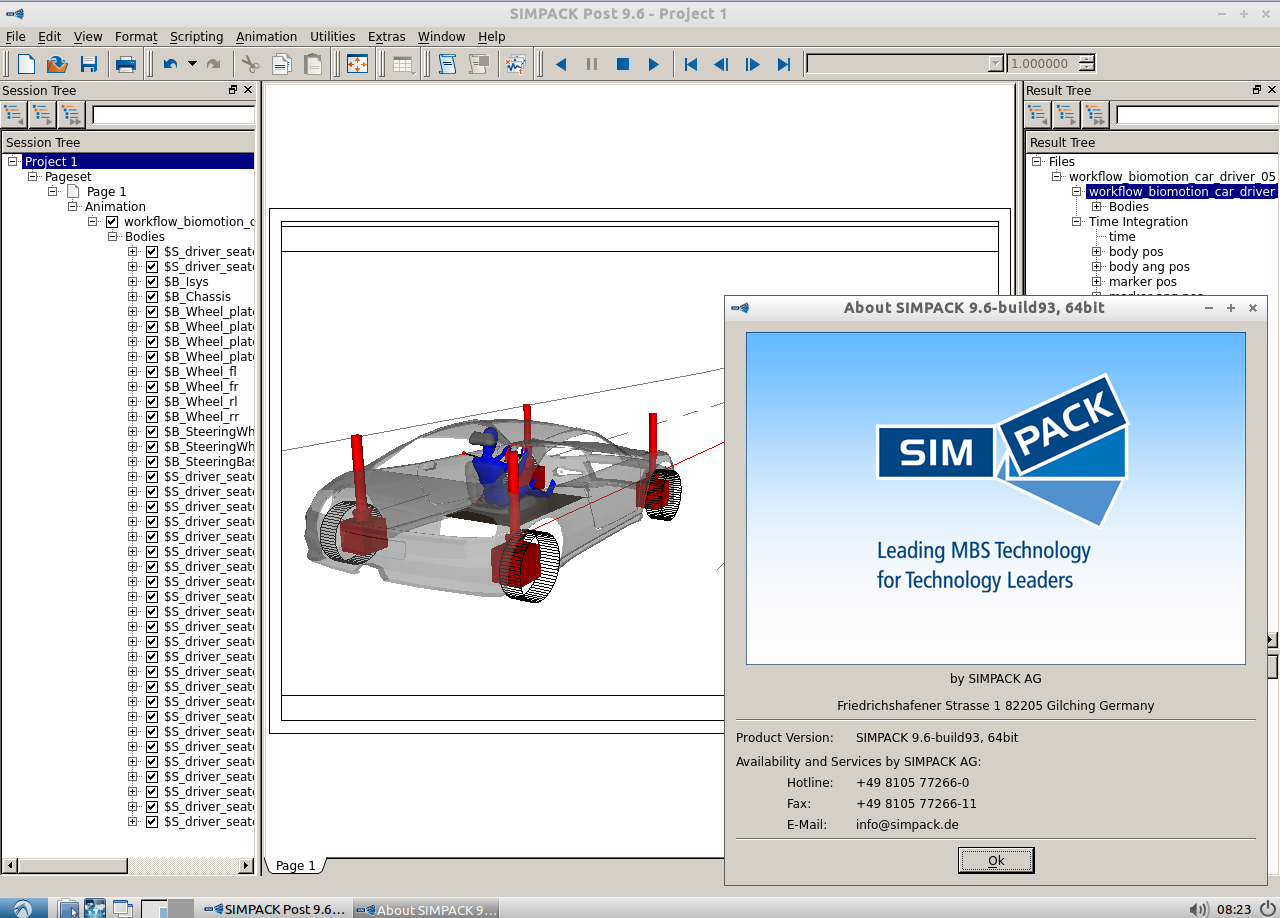Viewport: 1280px width, 918px height.
Task: Click the fit-view icon with orange arrows
Action: [357, 64]
